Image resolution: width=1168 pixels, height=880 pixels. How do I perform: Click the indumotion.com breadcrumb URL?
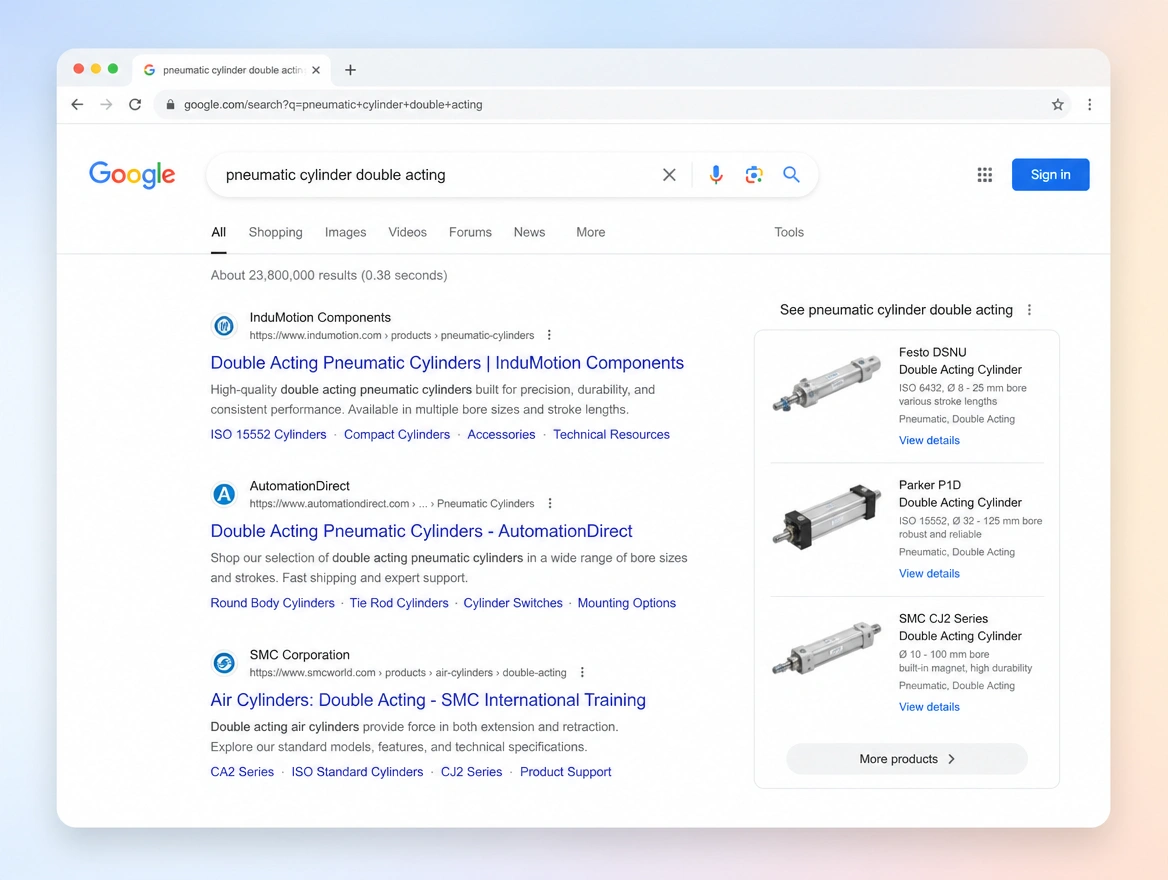pyautogui.click(x=392, y=335)
